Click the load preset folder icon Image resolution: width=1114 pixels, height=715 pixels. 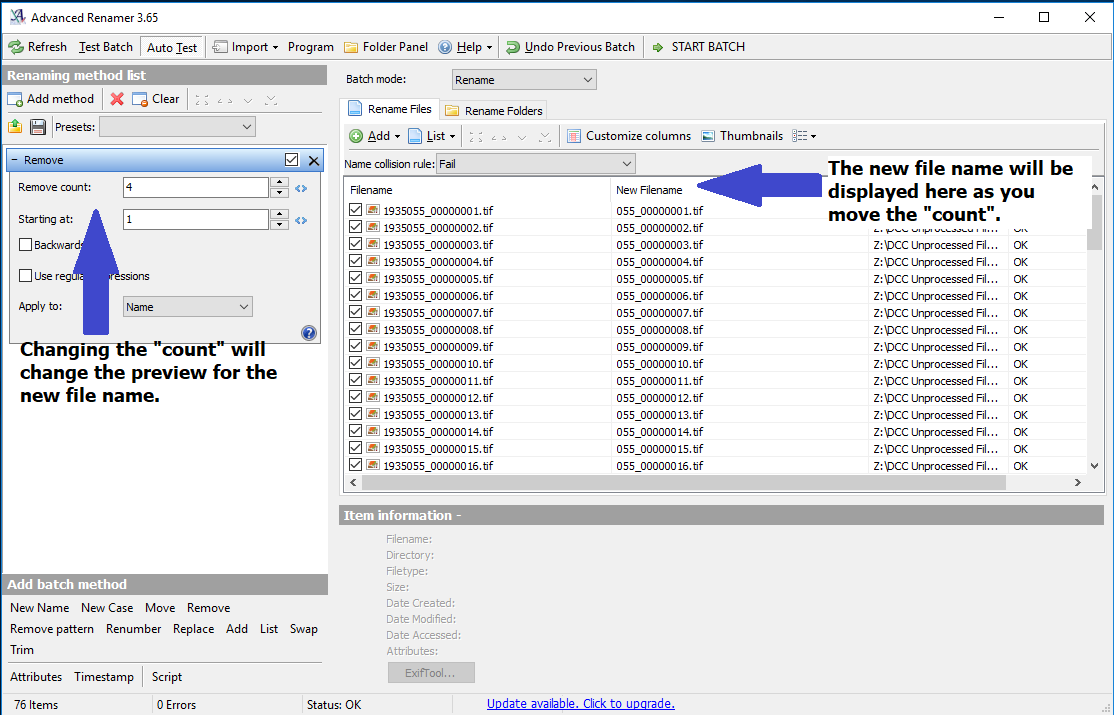pos(15,127)
